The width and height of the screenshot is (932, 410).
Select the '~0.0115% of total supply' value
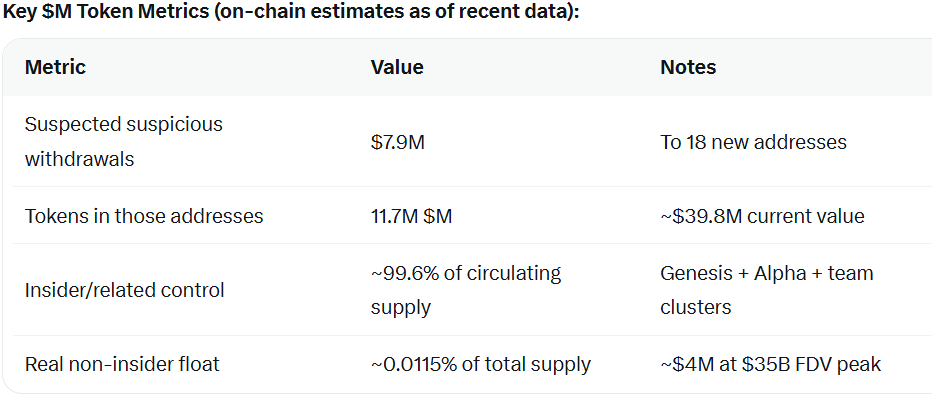480,364
